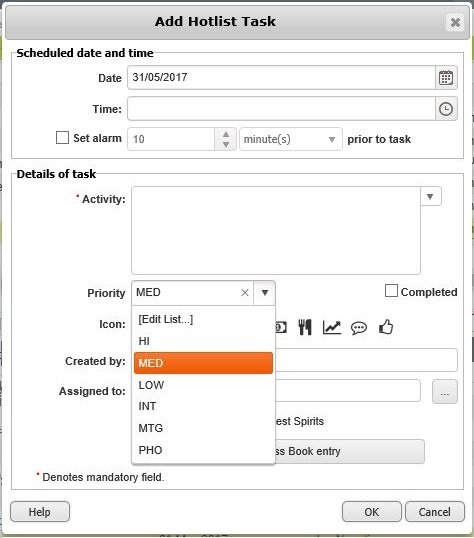Select the fork and knife meal icon
474x538 pixels.
305,327
